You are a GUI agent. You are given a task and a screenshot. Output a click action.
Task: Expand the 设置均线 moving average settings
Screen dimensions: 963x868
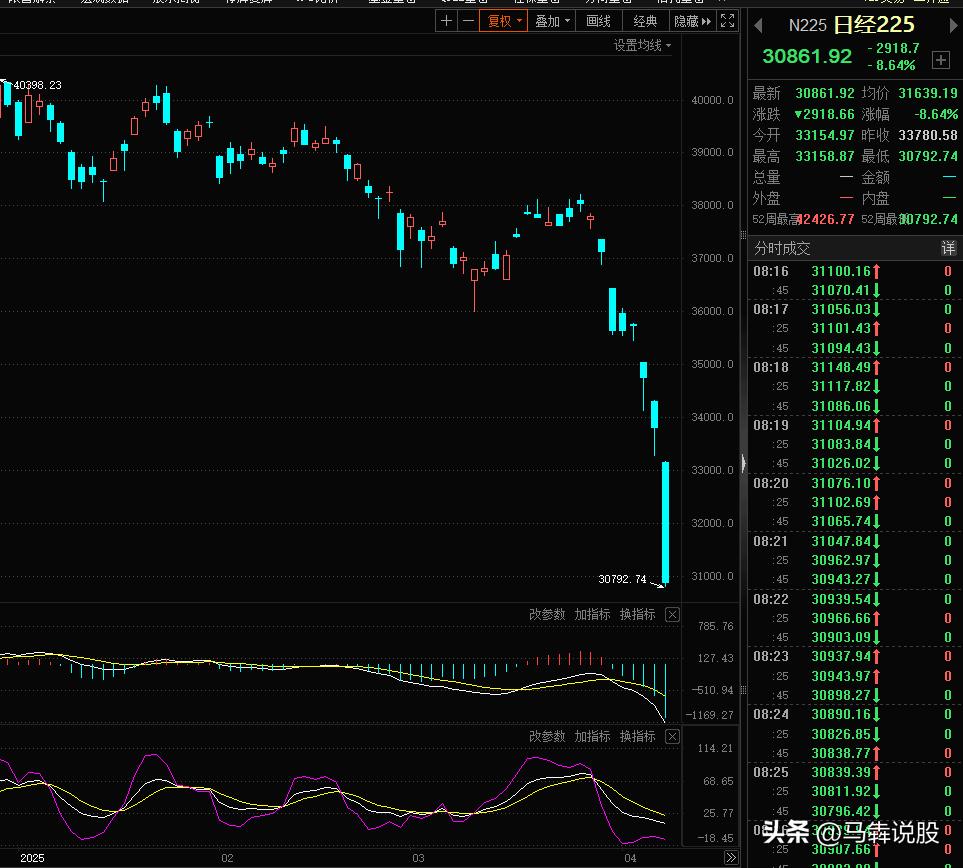point(642,45)
